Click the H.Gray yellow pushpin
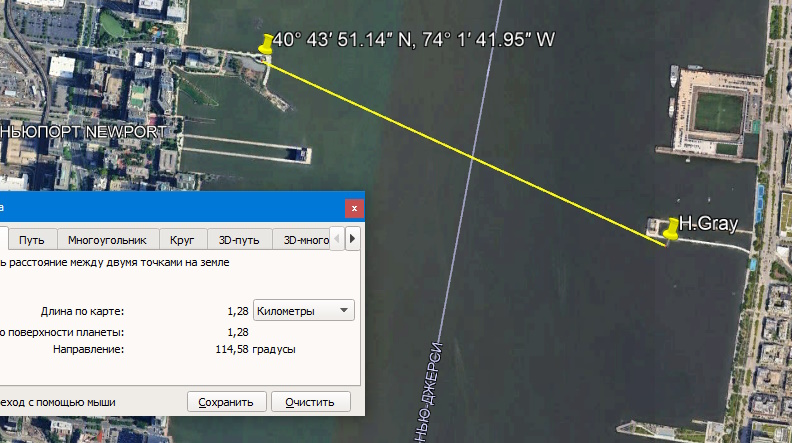 click(671, 229)
